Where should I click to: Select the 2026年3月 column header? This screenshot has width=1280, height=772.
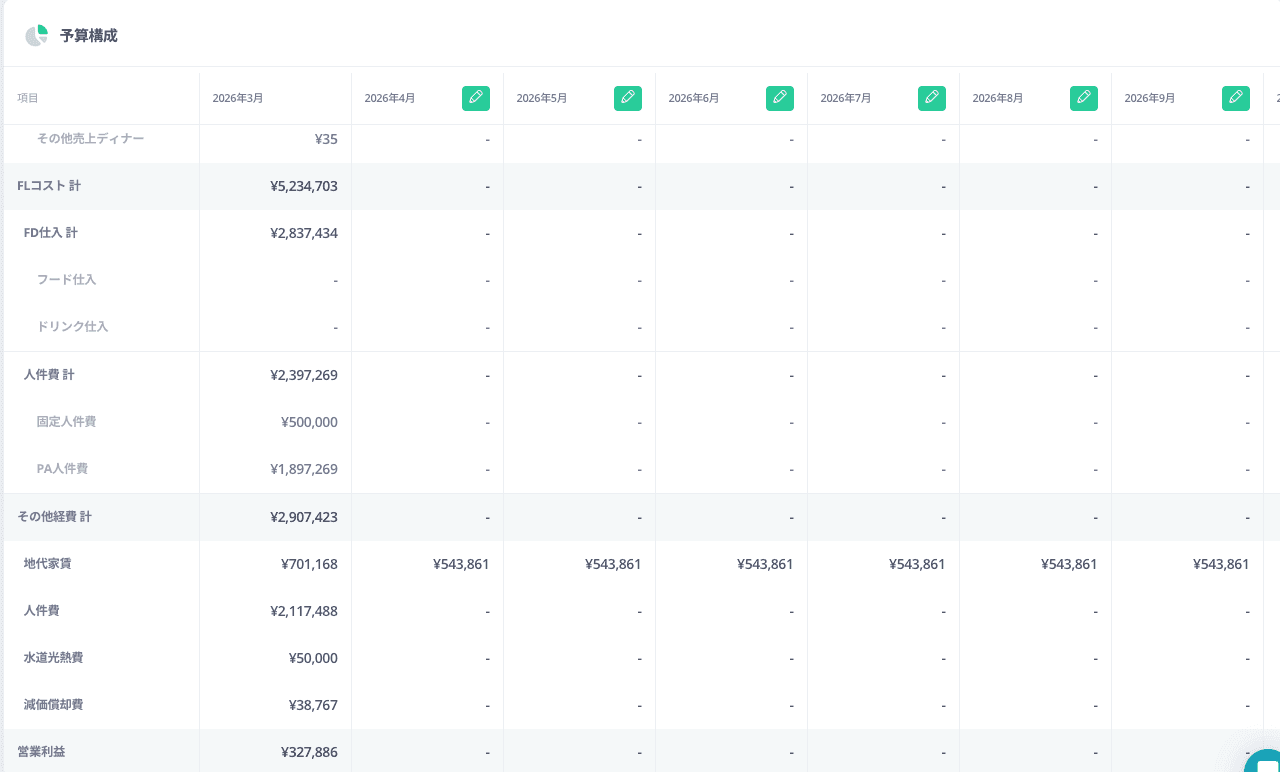coord(238,98)
